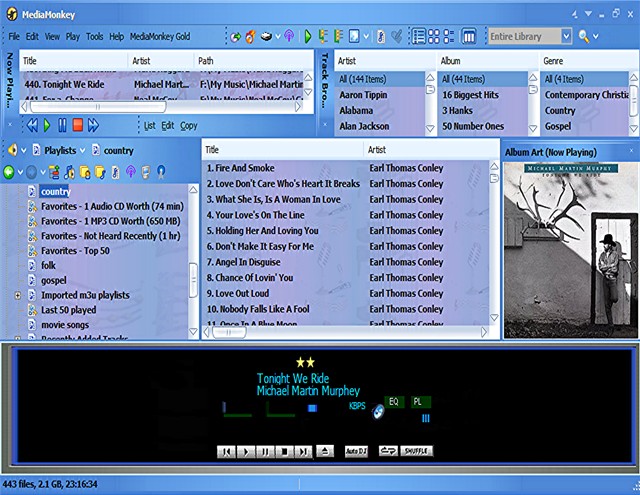640x495 pixels.
Task: Click the green Play icon in main toolbar
Action: [x=308, y=36]
